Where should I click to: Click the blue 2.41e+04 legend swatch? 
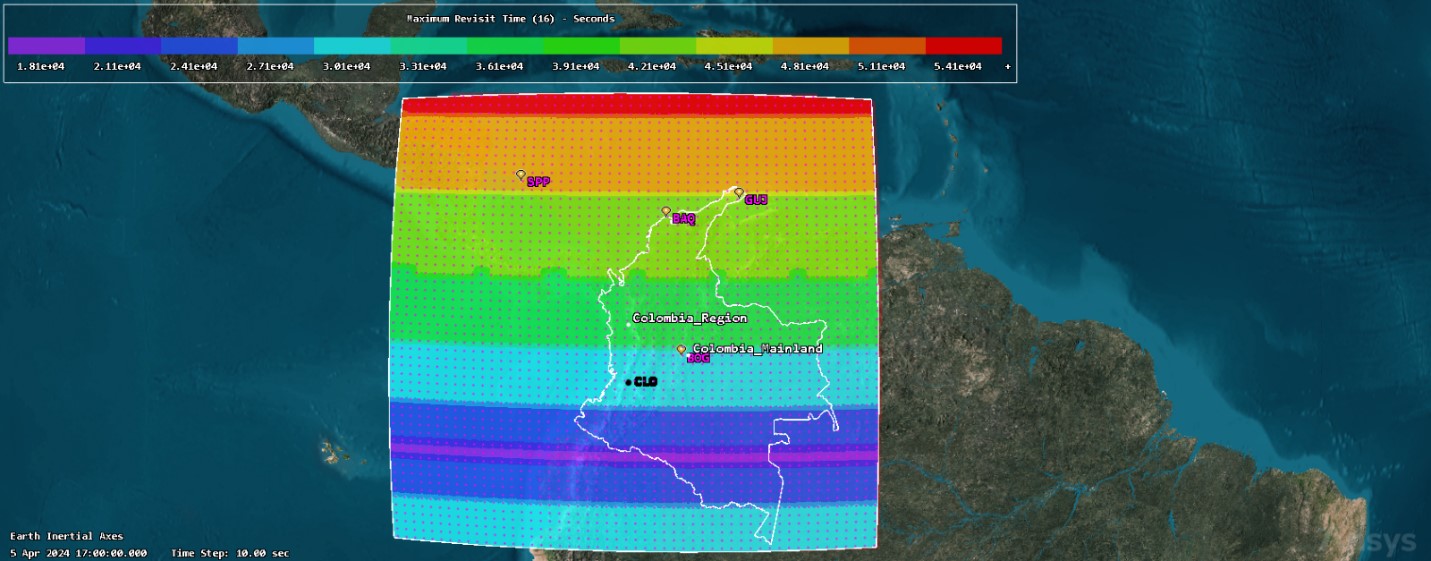click(x=199, y=46)
